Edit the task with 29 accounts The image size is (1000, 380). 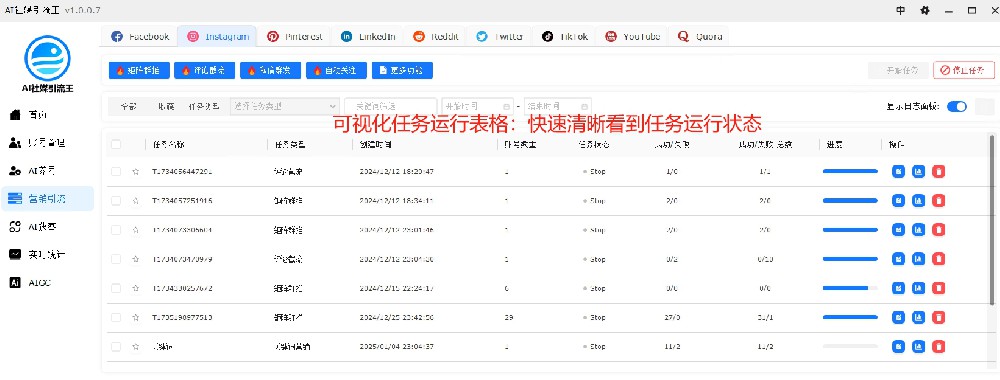point(898,318)
